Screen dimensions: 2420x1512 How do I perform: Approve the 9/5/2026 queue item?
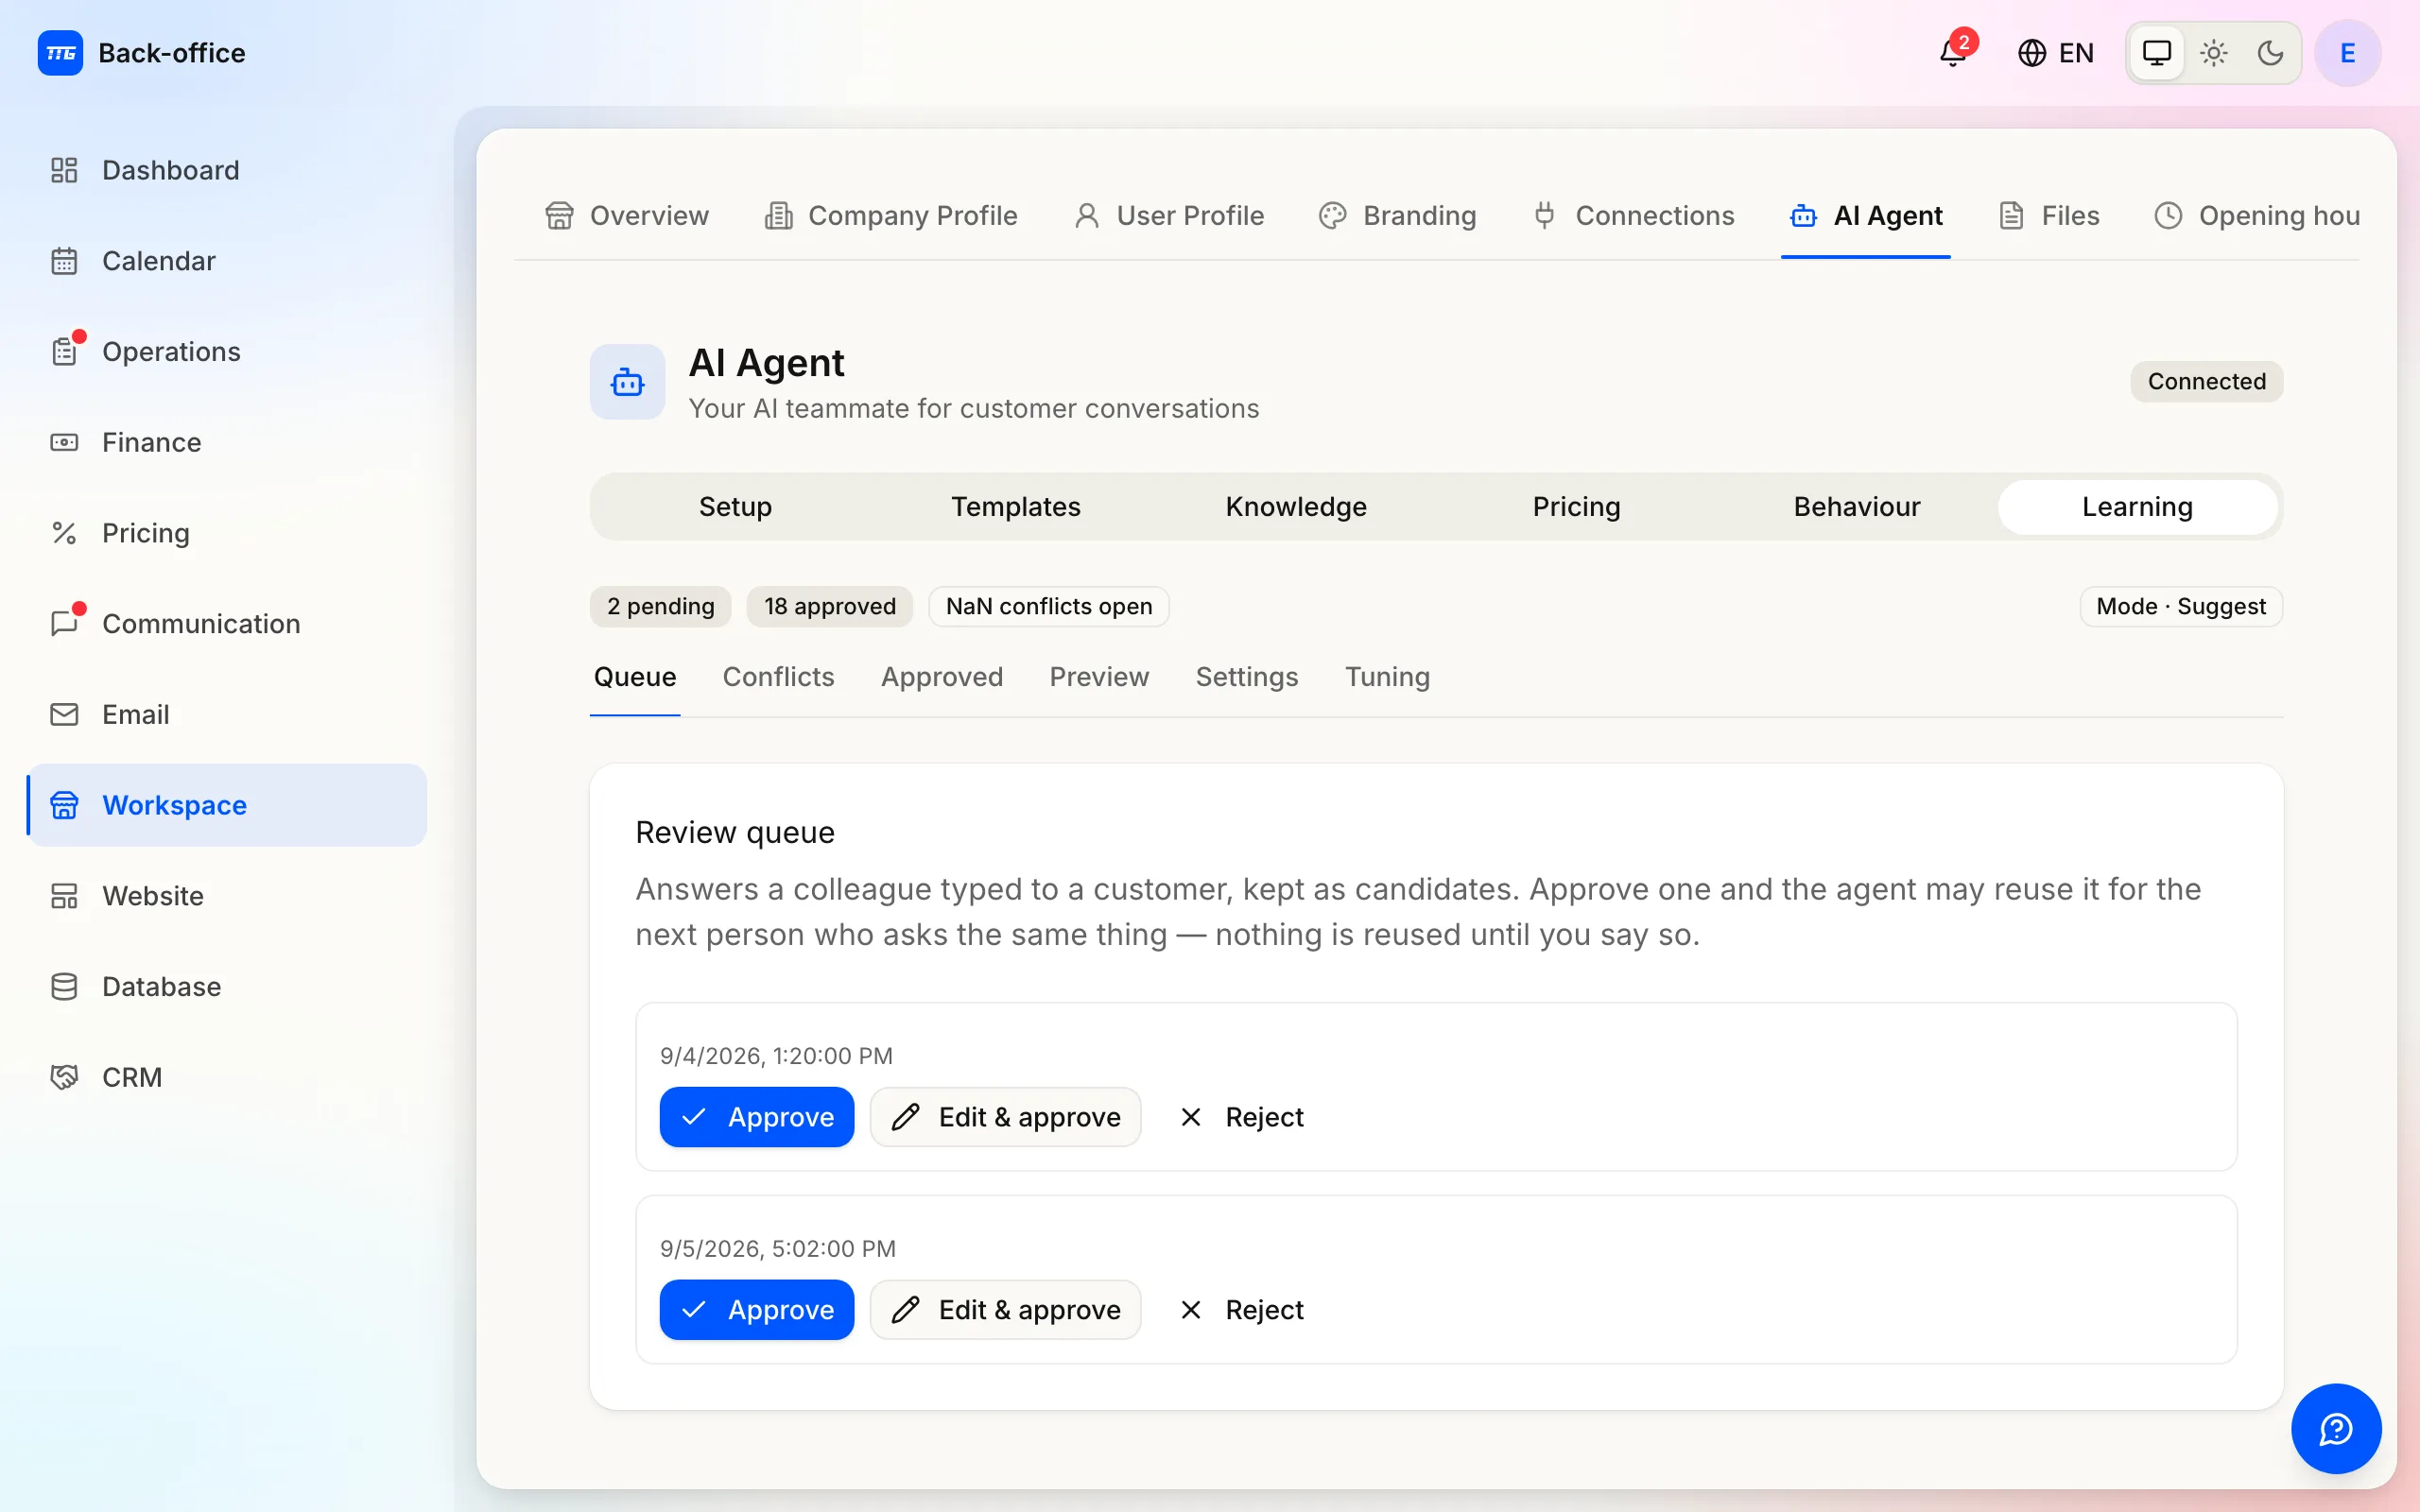(757, 1310)
